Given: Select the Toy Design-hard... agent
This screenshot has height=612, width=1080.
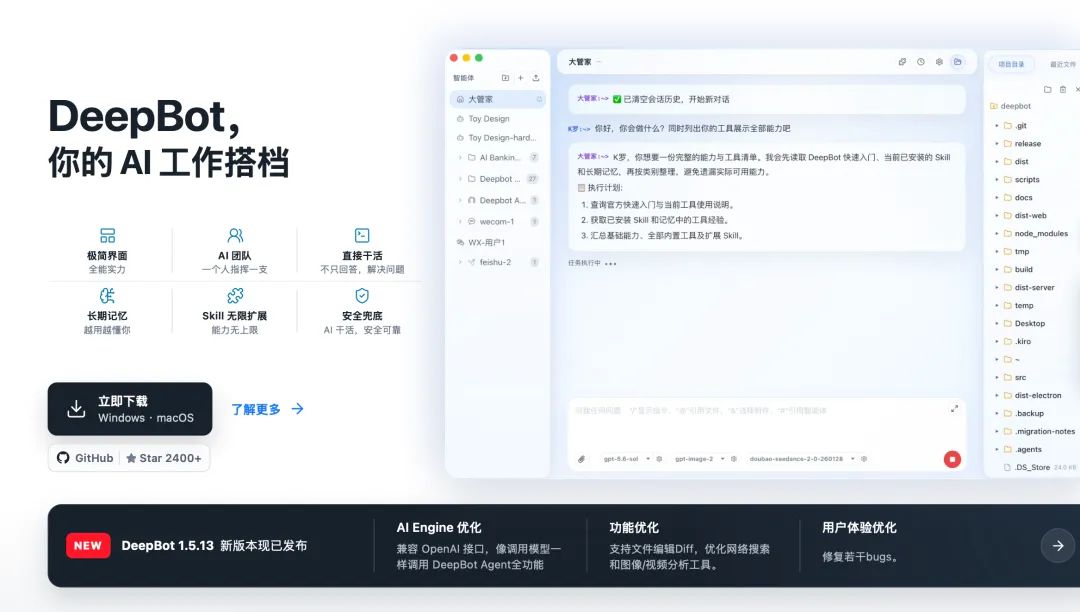Looking at the screenshot, I should [498, 138].
